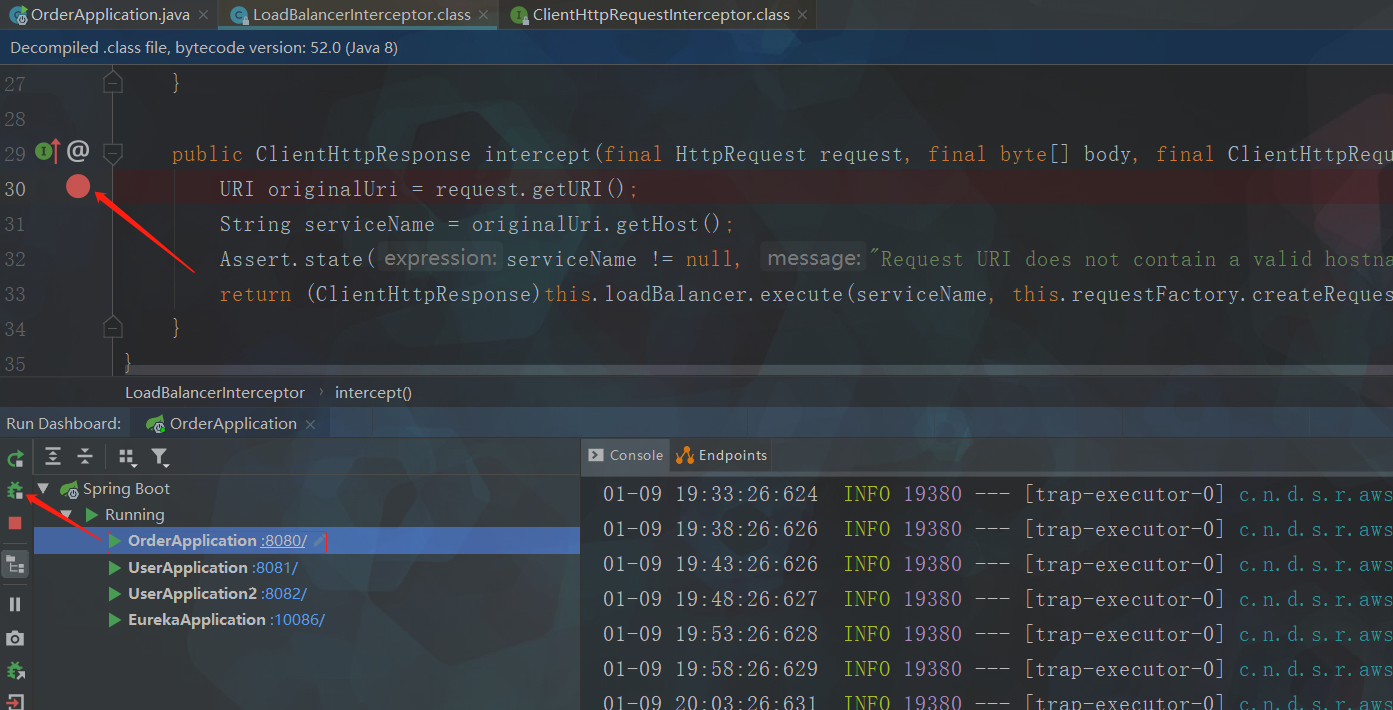Select UserApplication in the Run Dashboard tree
This screenshot has width=1393, height=710.
click(x=190, y=568)
